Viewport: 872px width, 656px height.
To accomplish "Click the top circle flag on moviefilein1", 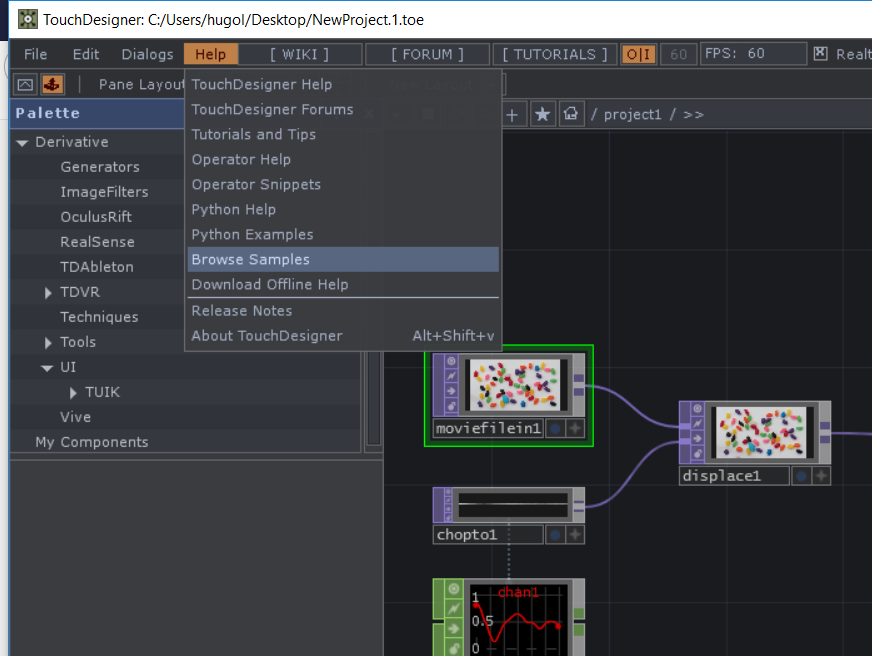I will pos(452,361).
